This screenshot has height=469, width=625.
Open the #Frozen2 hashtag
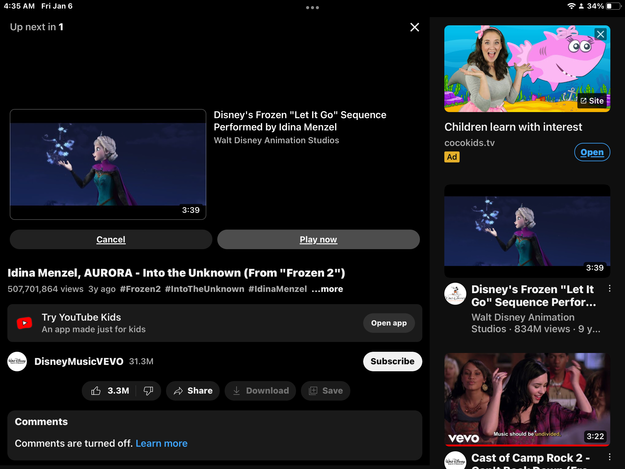coord(140,289)
